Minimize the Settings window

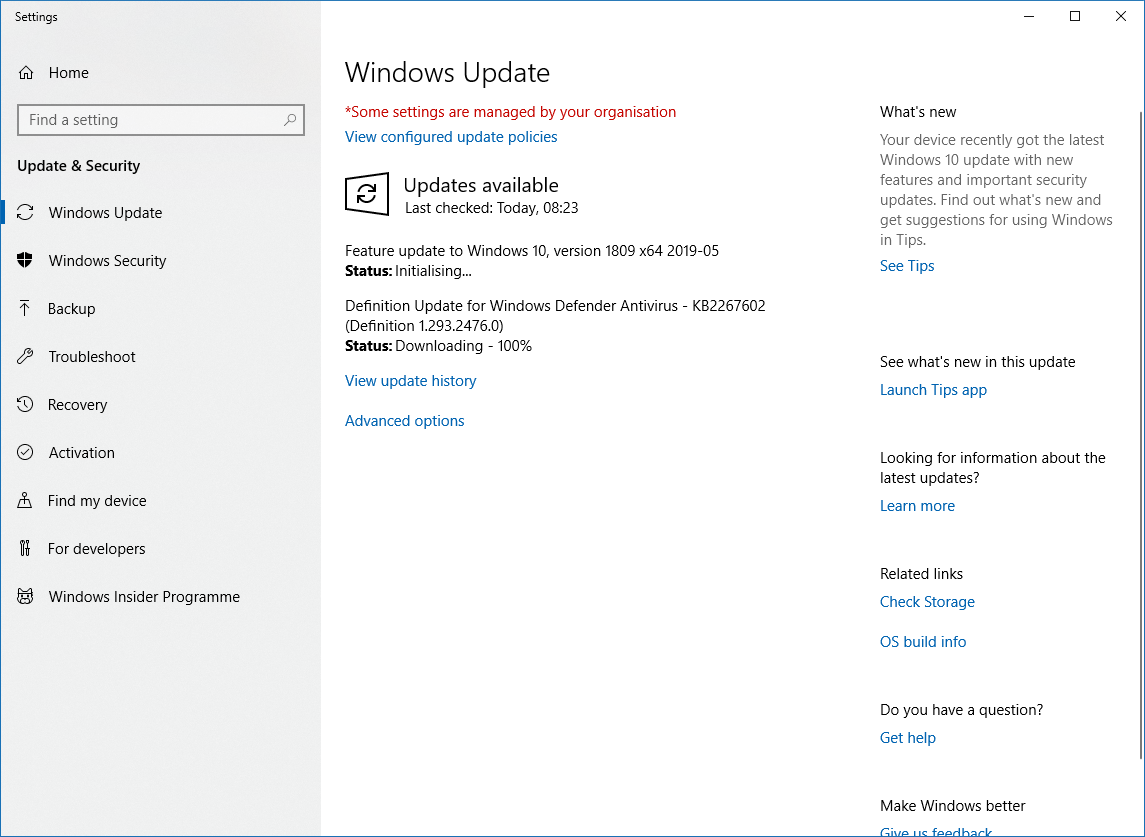point(1029,16)
